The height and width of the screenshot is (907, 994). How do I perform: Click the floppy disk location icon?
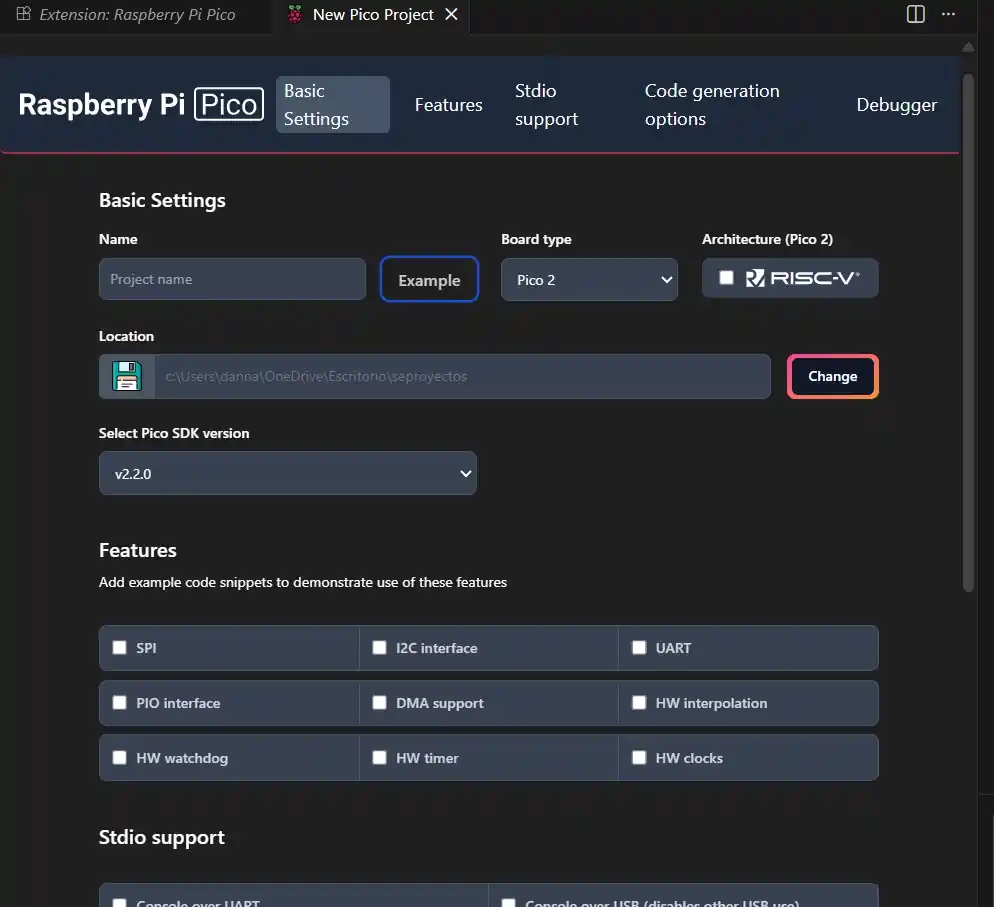pyautogui.click(x=127, y=377)
